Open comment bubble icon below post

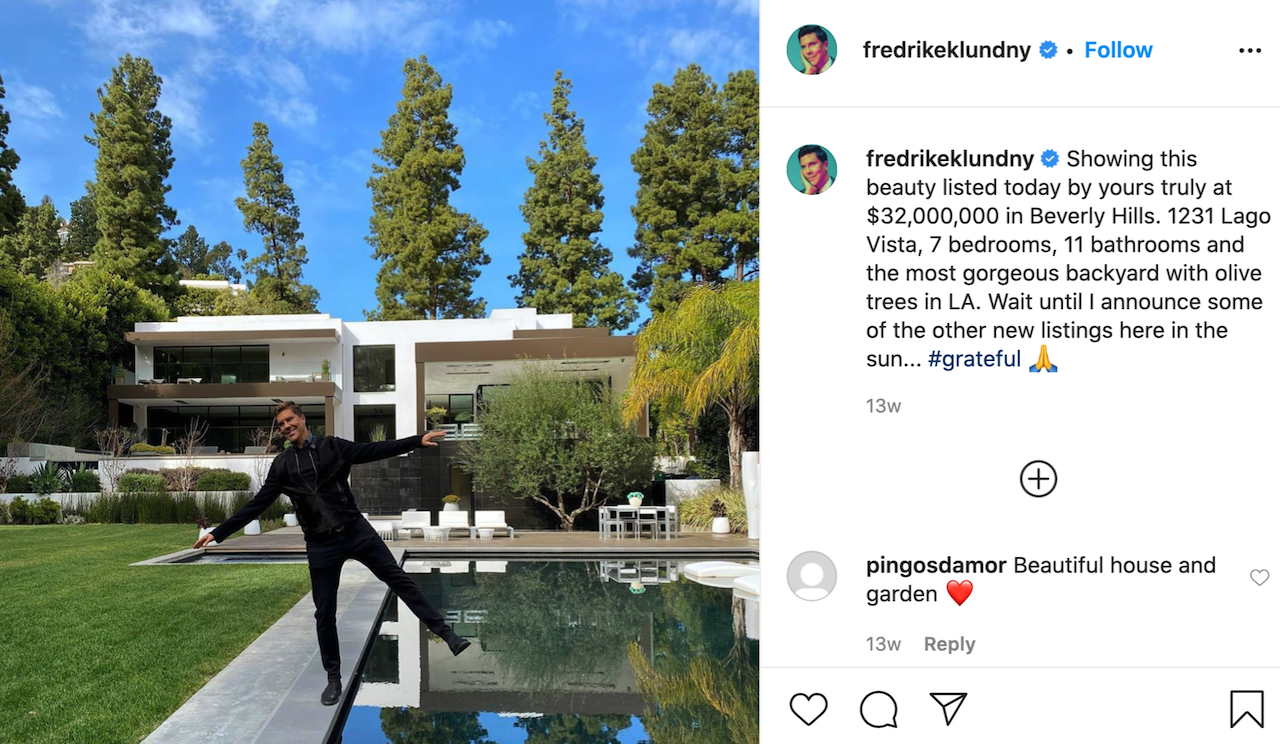click(x=878, y=709)
